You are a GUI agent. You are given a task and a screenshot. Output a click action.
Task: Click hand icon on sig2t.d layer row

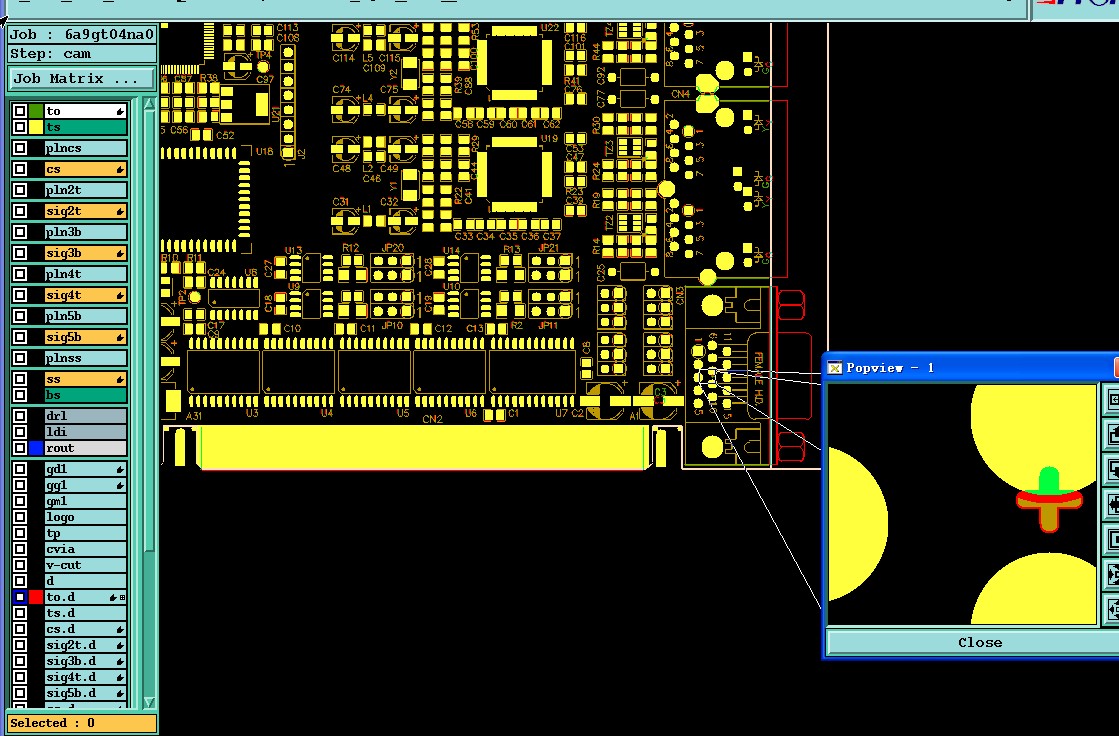point(120,645)
